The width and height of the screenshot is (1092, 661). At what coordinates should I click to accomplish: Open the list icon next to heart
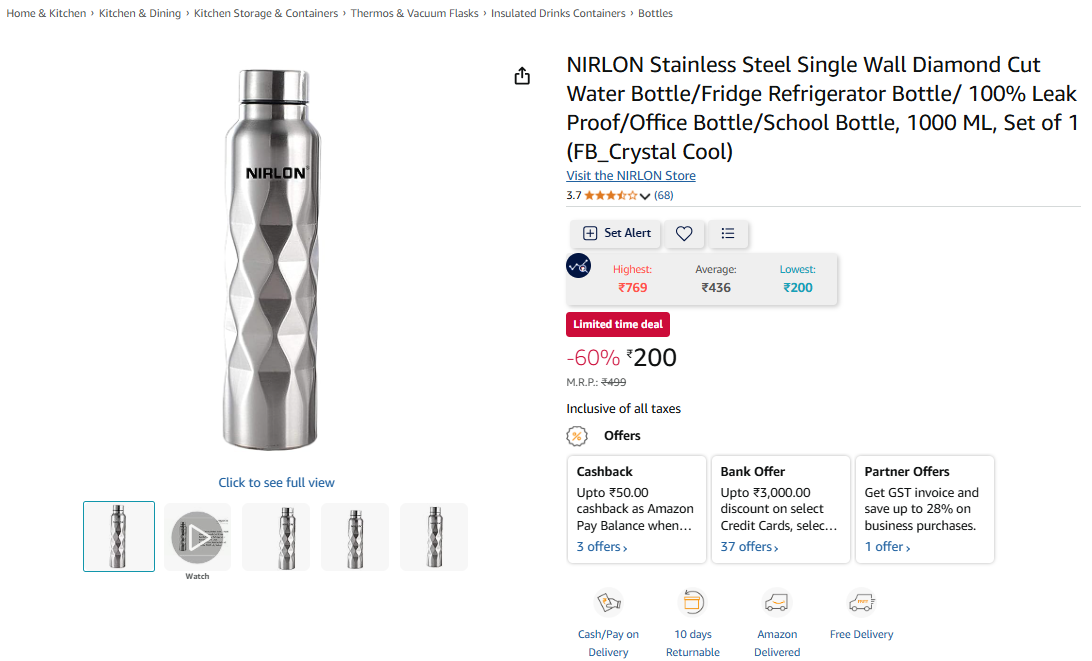coord(728,233)
